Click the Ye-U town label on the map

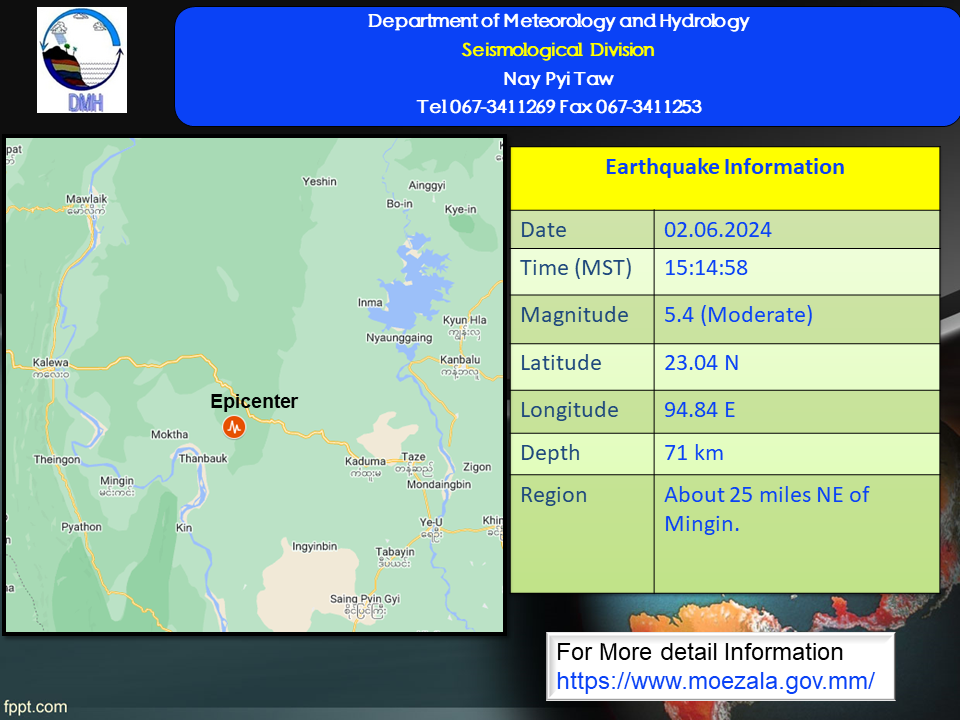[431, 522]
